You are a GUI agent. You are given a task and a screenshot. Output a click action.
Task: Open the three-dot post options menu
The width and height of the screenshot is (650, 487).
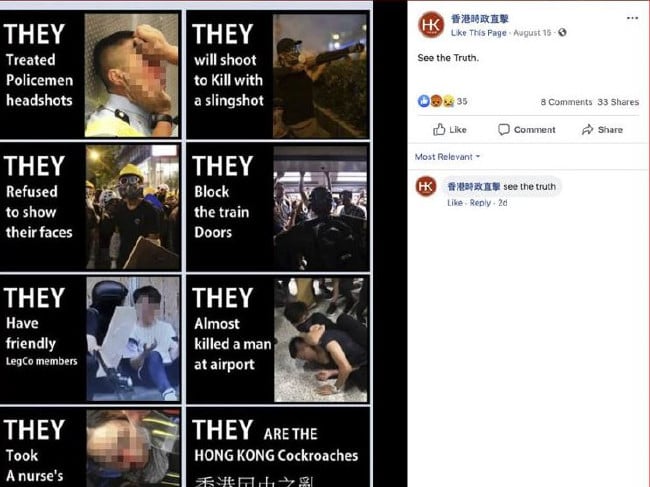tap(632, 18)
